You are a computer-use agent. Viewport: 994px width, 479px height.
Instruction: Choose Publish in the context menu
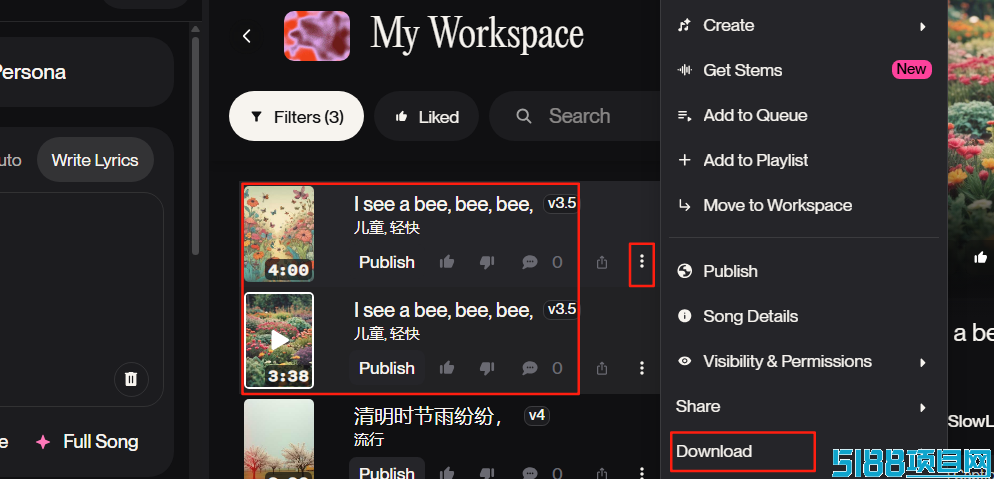(x=804, y=271)
